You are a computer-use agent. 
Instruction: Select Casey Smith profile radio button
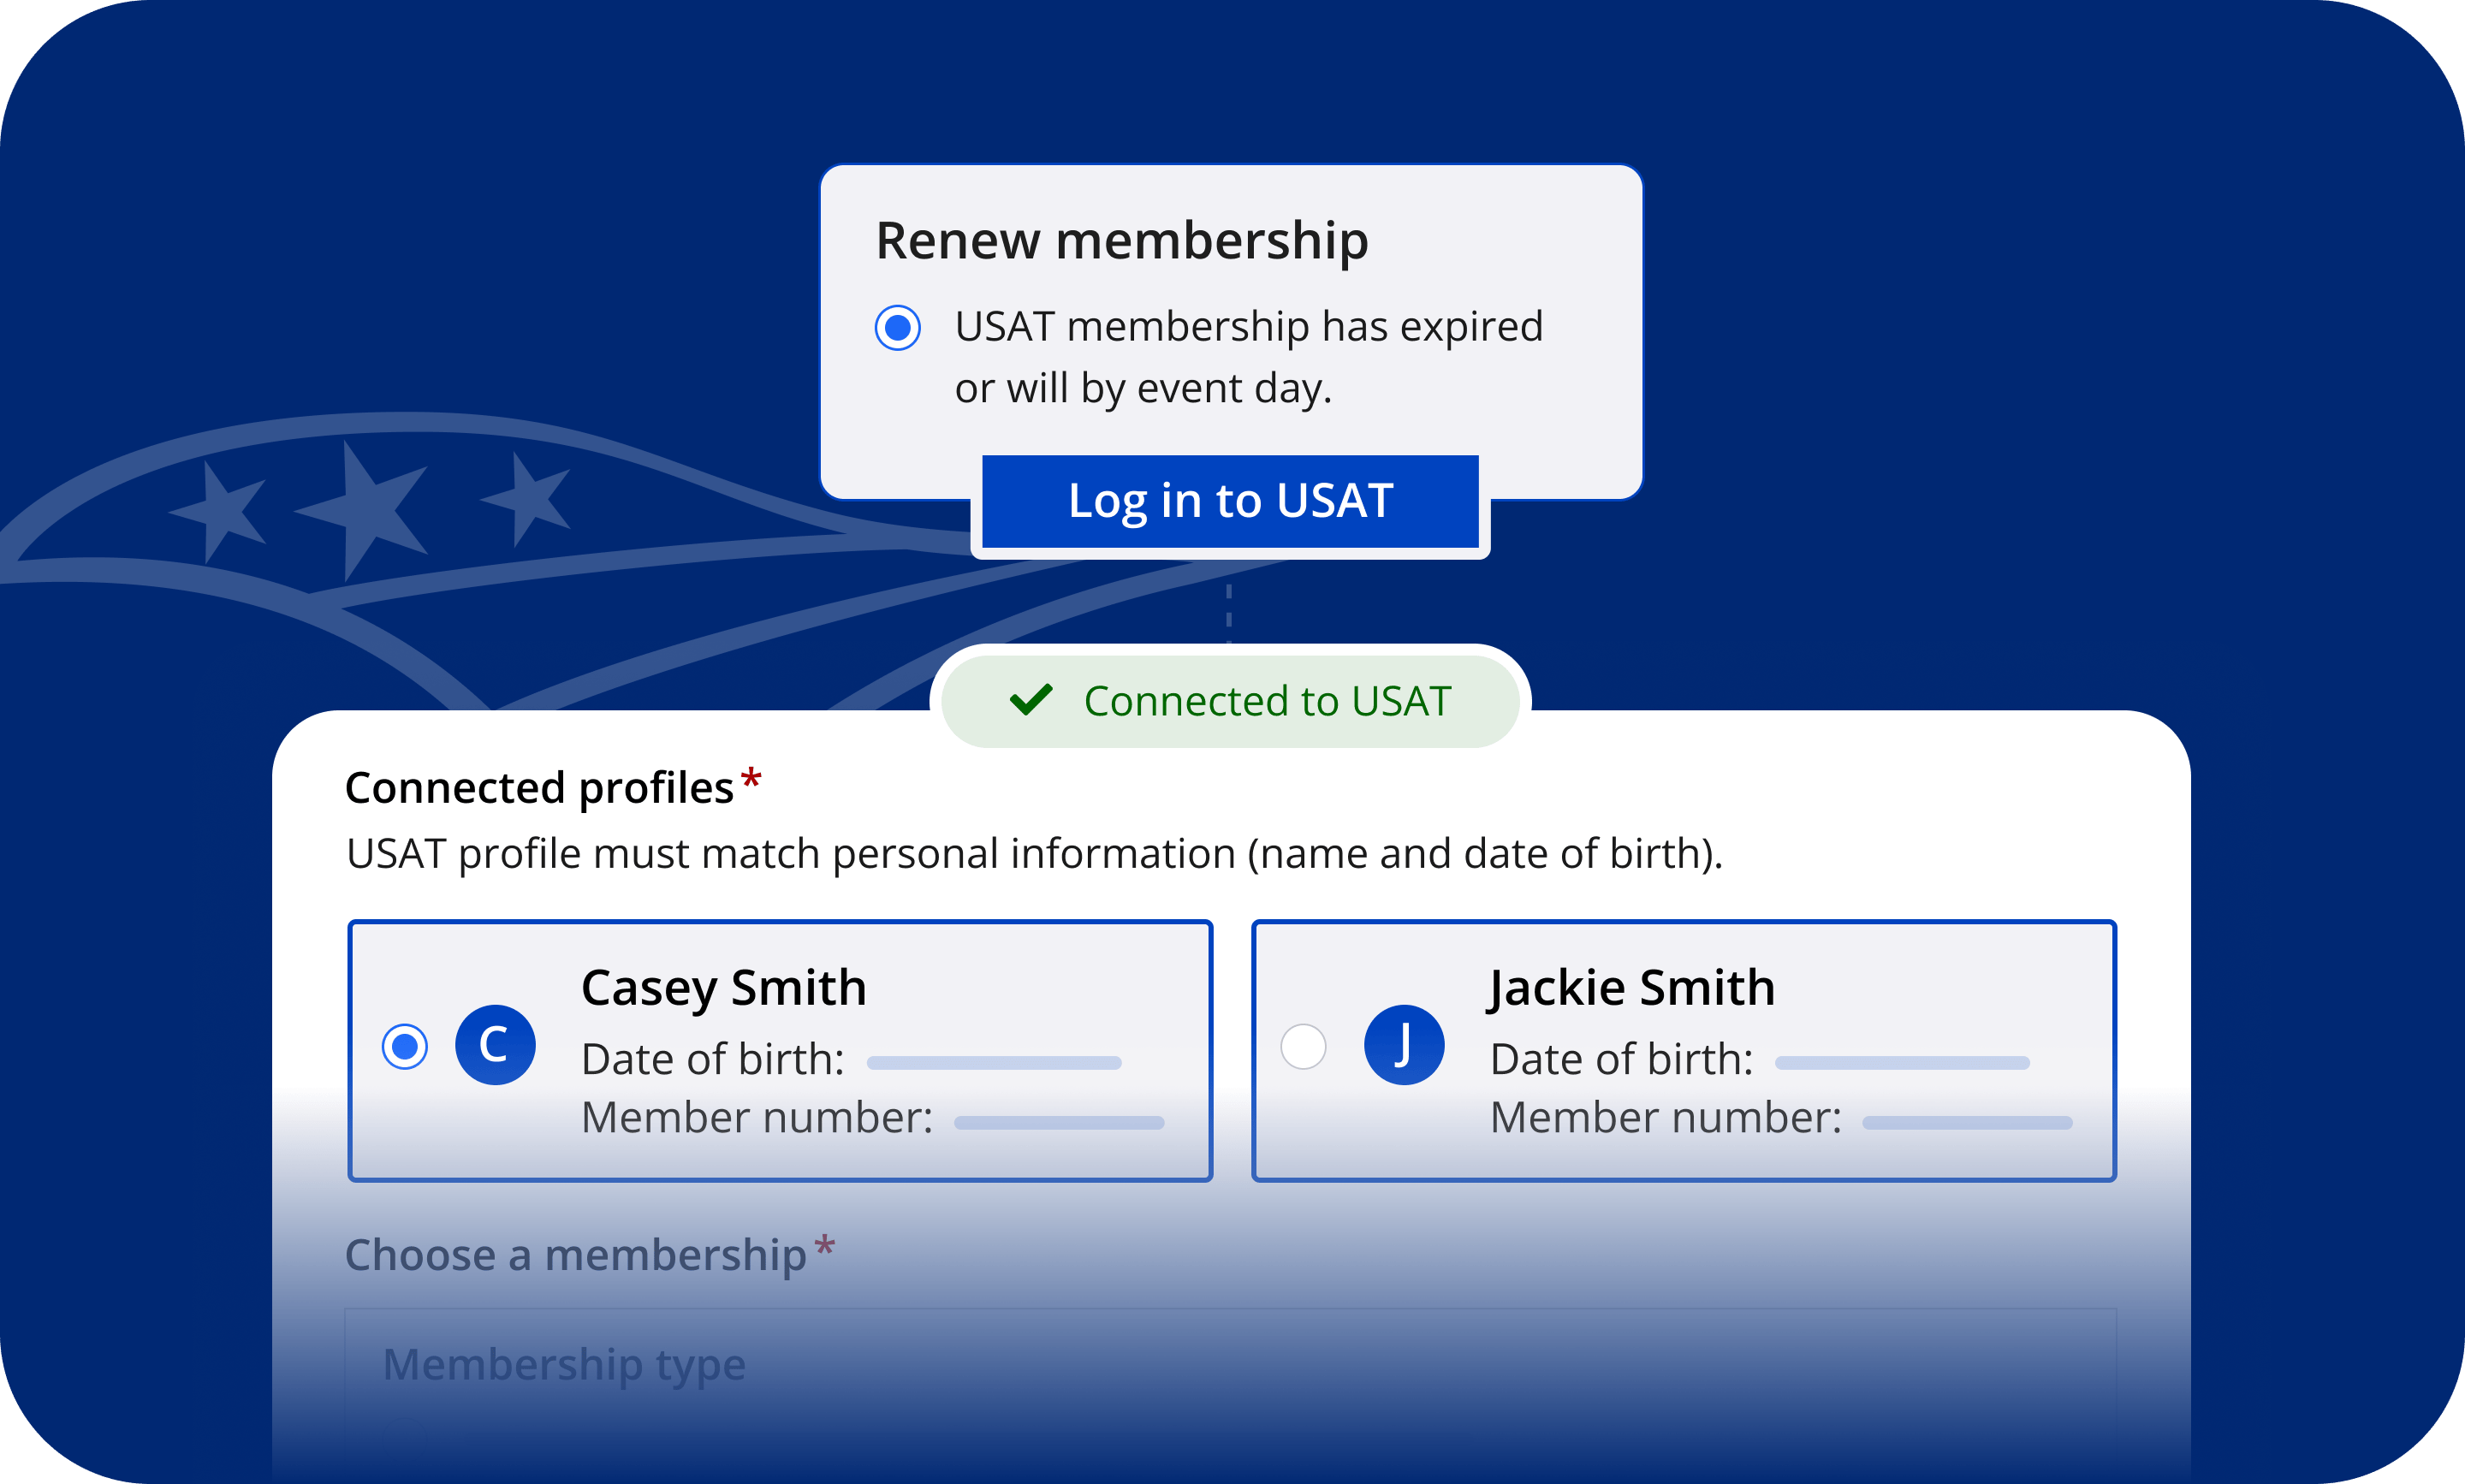(x=405, y=1046)
